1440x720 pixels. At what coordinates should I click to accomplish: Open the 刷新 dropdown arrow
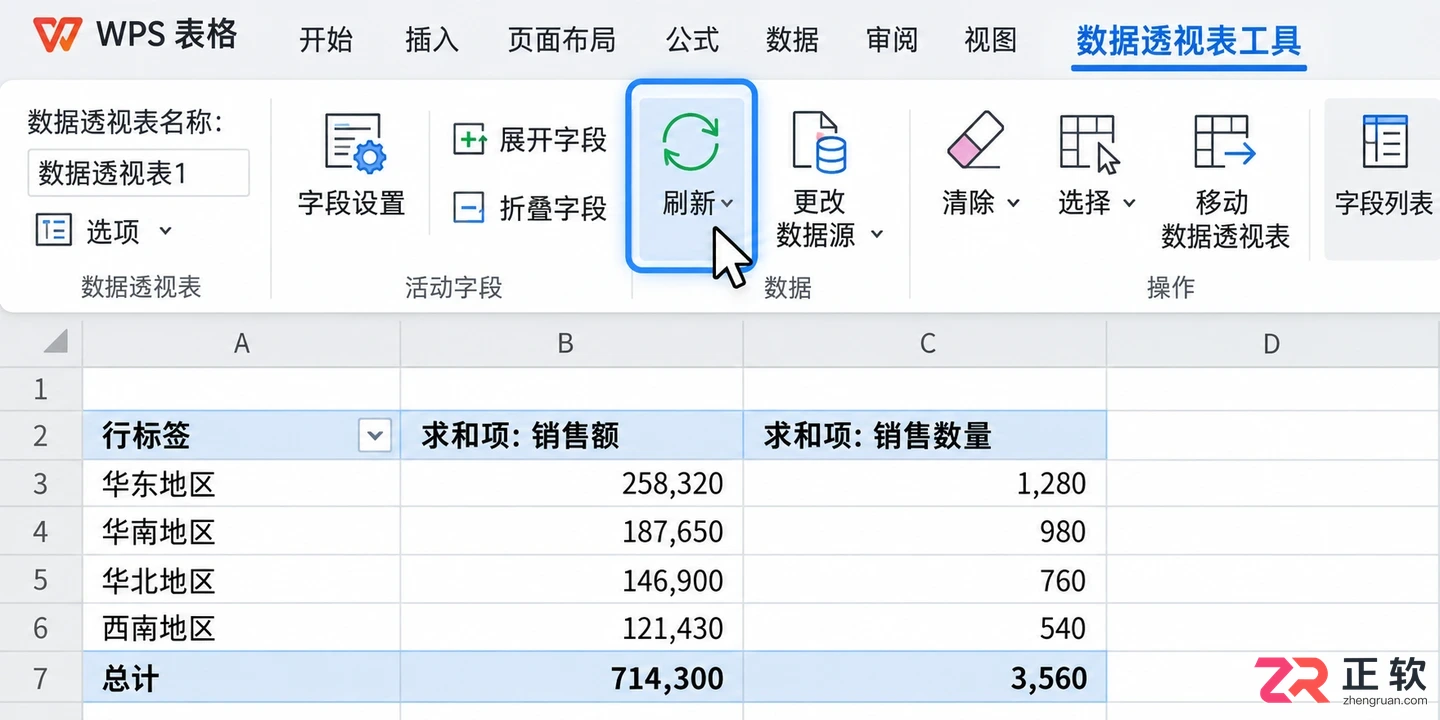tap(727, 204)
